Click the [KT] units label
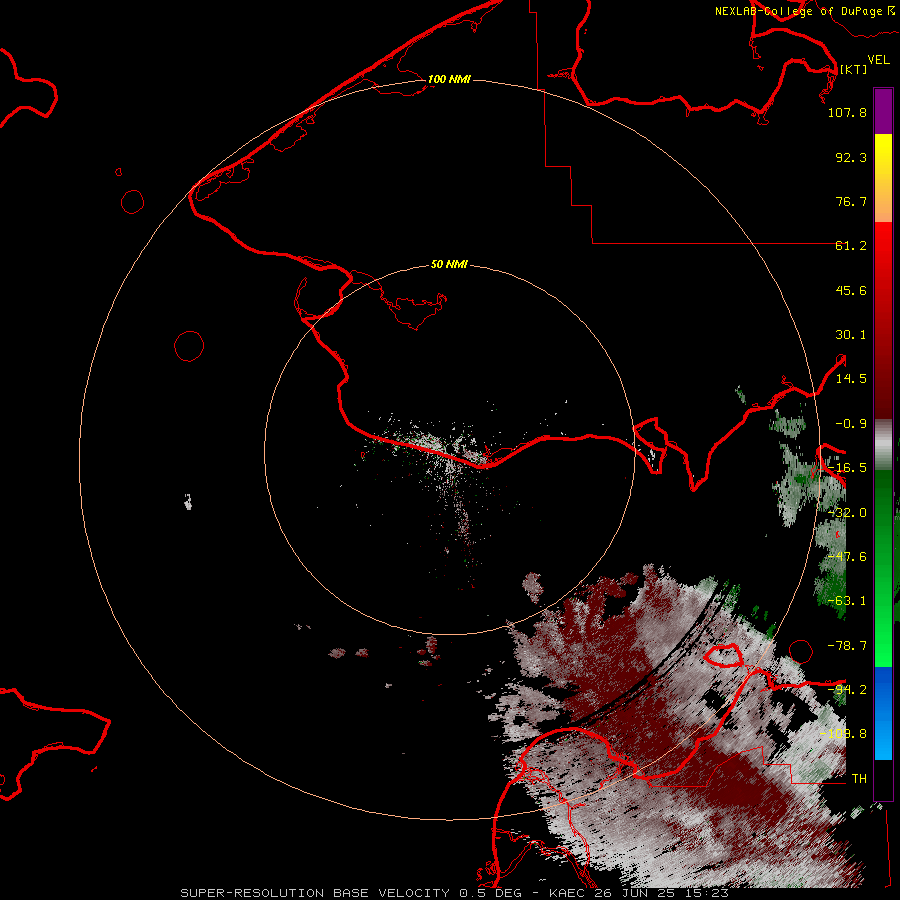The image size is (900, 900). click(x=854, y=69)
